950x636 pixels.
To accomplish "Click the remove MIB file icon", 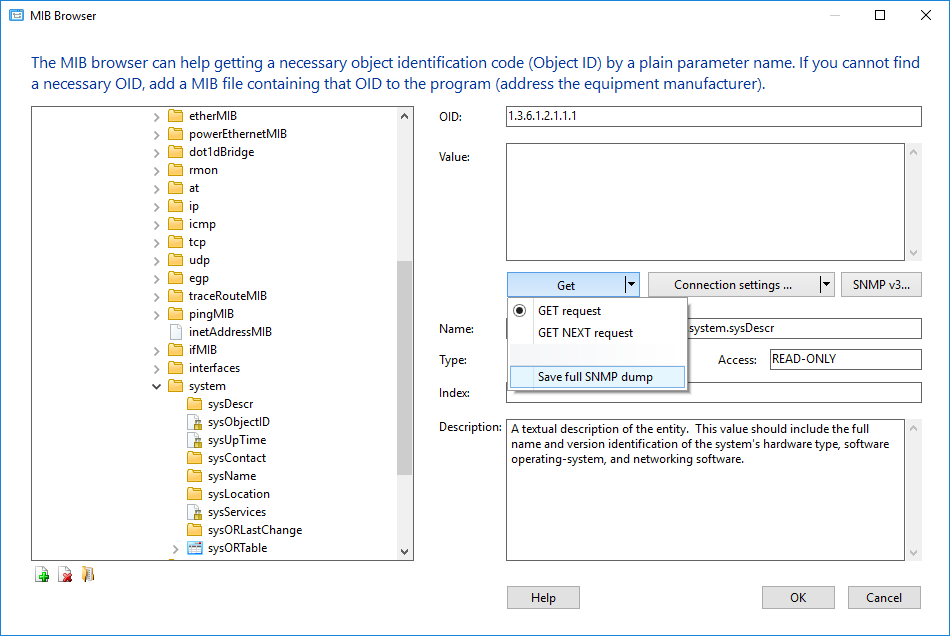I will point(65,574).
